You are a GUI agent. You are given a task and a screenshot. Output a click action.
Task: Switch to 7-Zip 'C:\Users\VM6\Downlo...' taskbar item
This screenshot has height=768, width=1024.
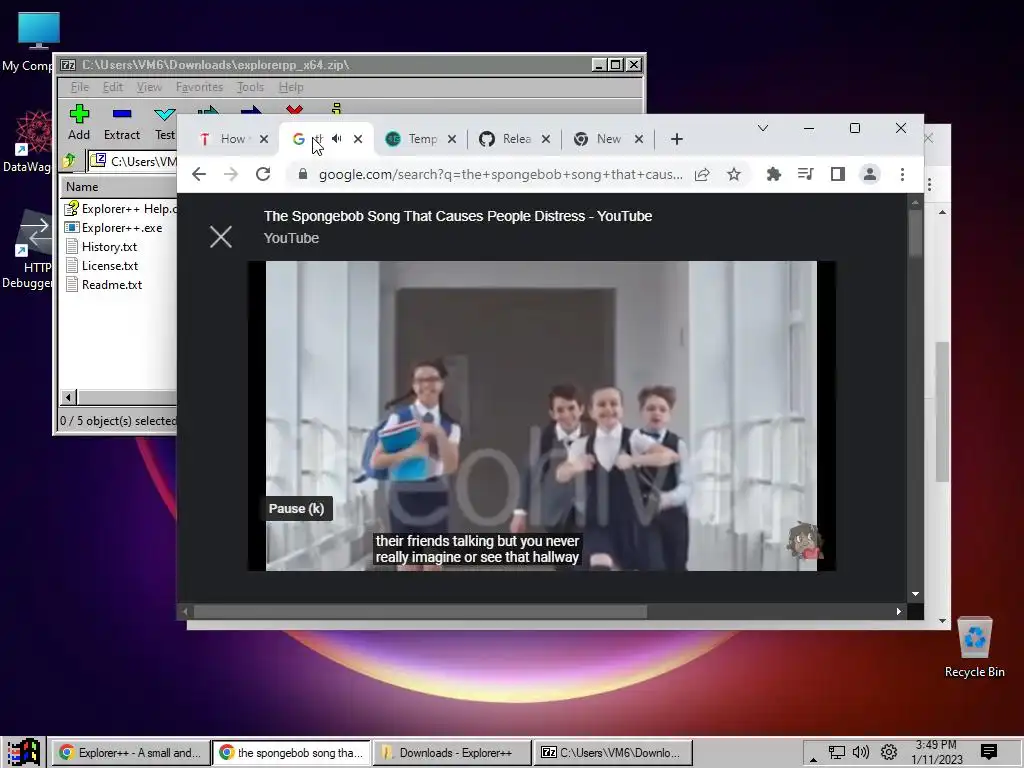pos(613,752)
